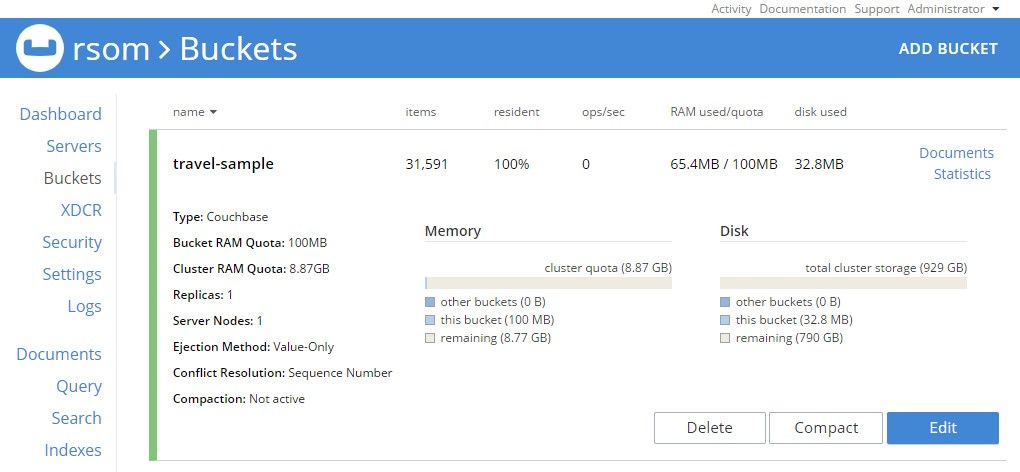Click total cluster storage (929 GB) label

pyautogui.click(x=886, y=268)
